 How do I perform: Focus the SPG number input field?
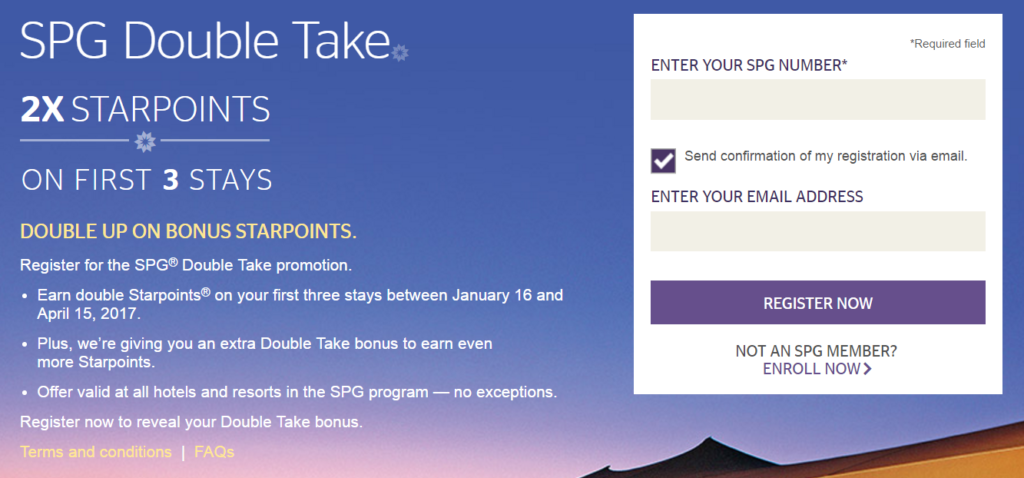coord(818,99)
